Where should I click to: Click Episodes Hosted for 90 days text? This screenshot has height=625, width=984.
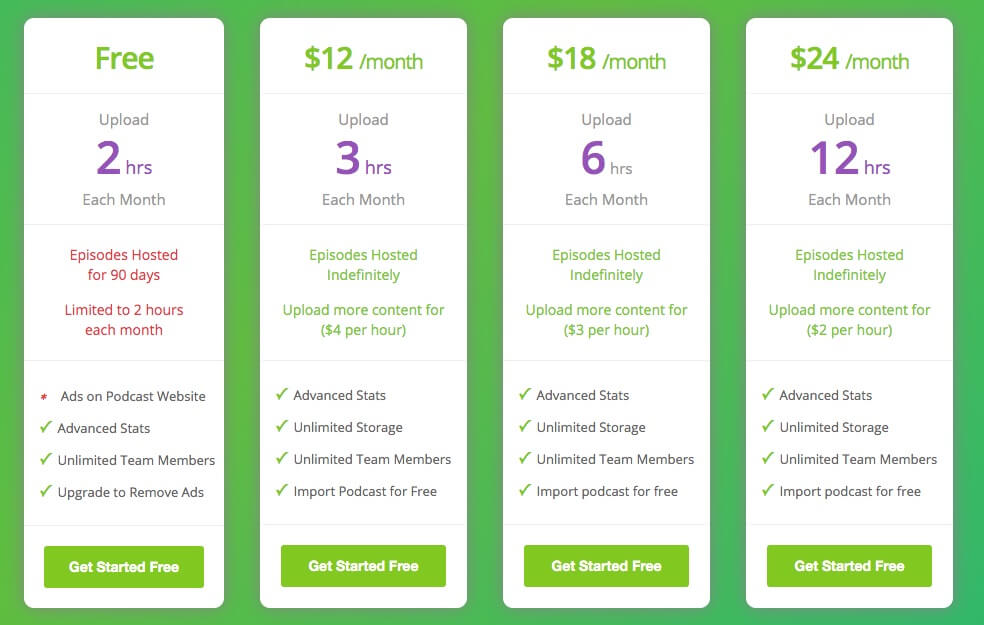click(124, 265)
